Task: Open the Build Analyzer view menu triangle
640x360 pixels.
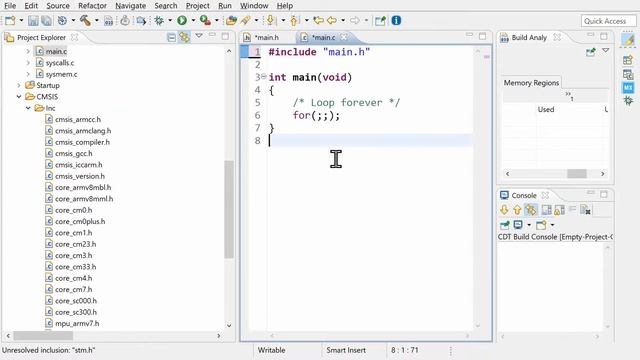Action: 606,51
